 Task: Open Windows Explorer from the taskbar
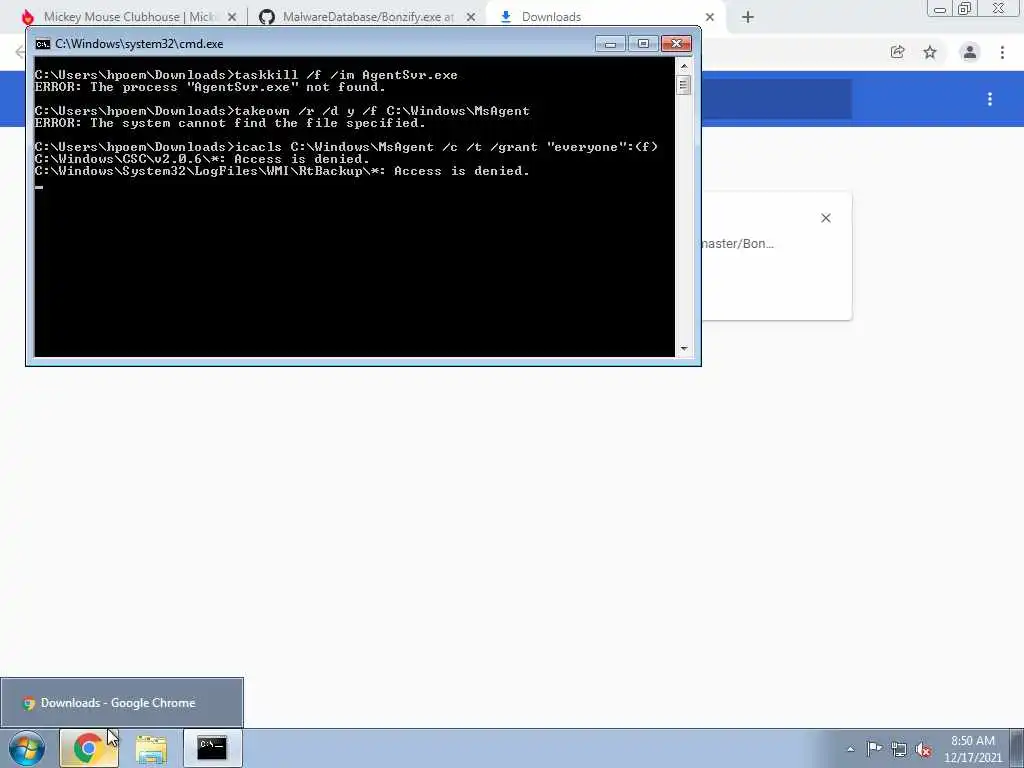(x=151, y=748)
